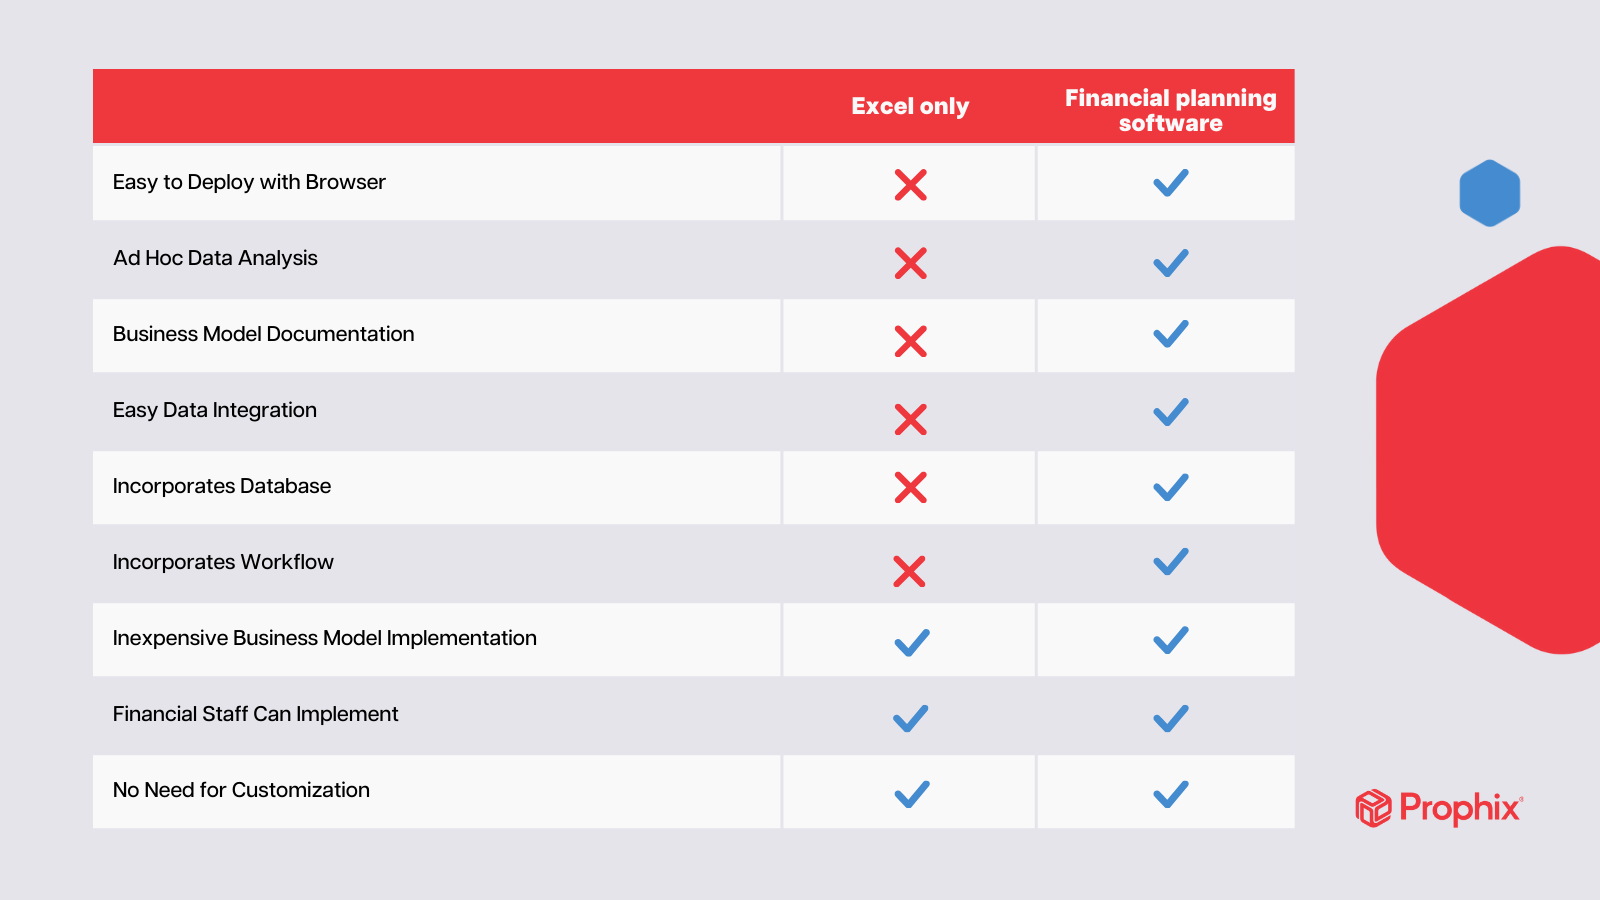Select the Excel only column header
The image size is (1600, 900).
910,106
